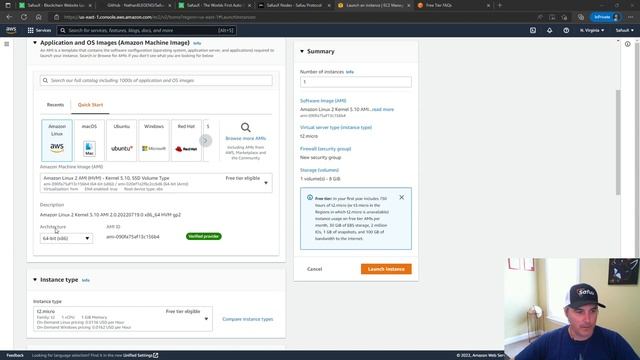Select the Amazon Linux AMI tile
The width and height of the screenshot is (640, 360).
click(x=57, y=140)
